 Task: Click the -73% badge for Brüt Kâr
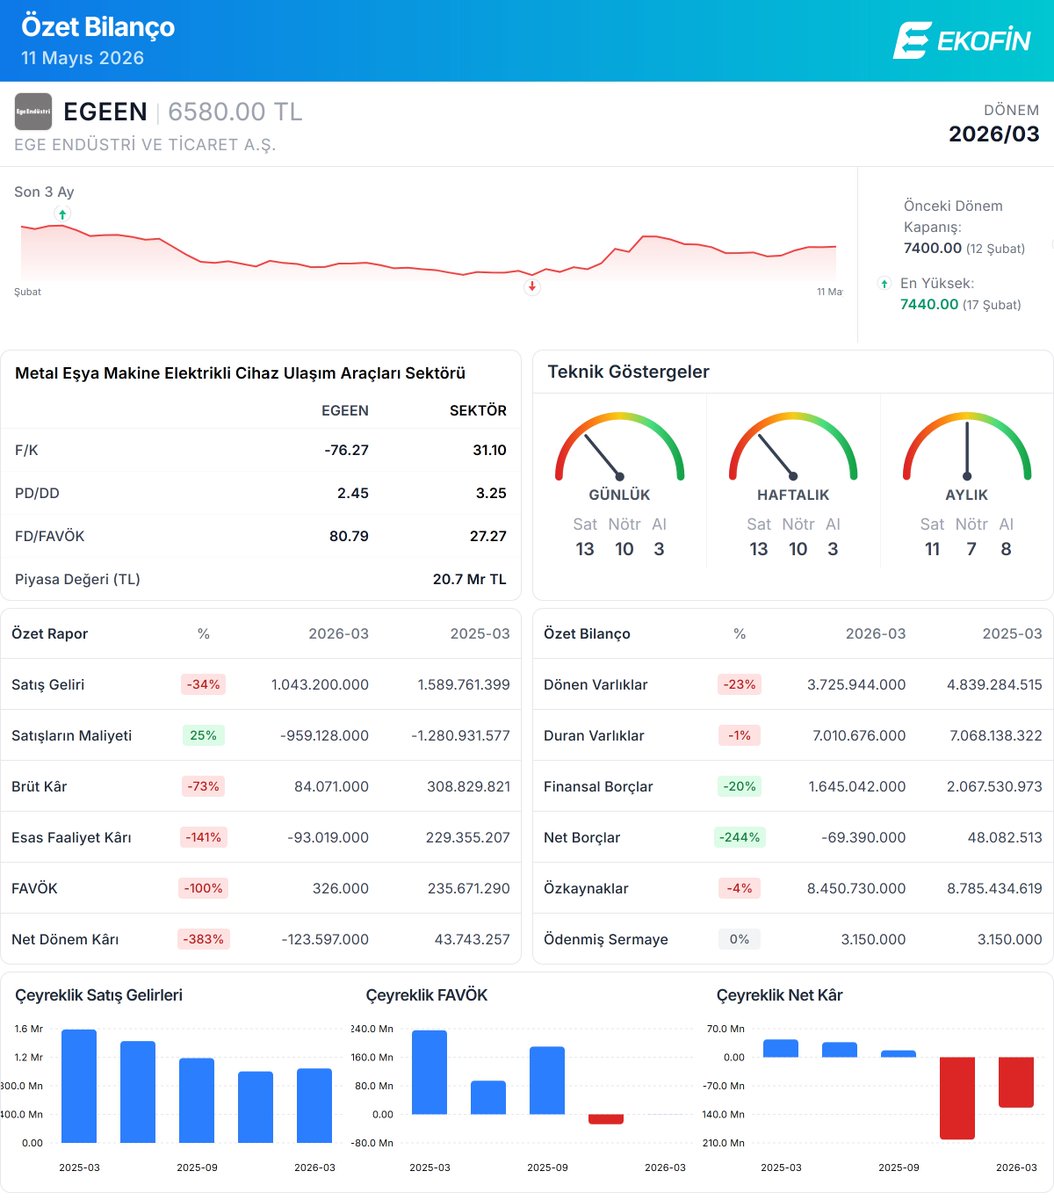(204, 786)
